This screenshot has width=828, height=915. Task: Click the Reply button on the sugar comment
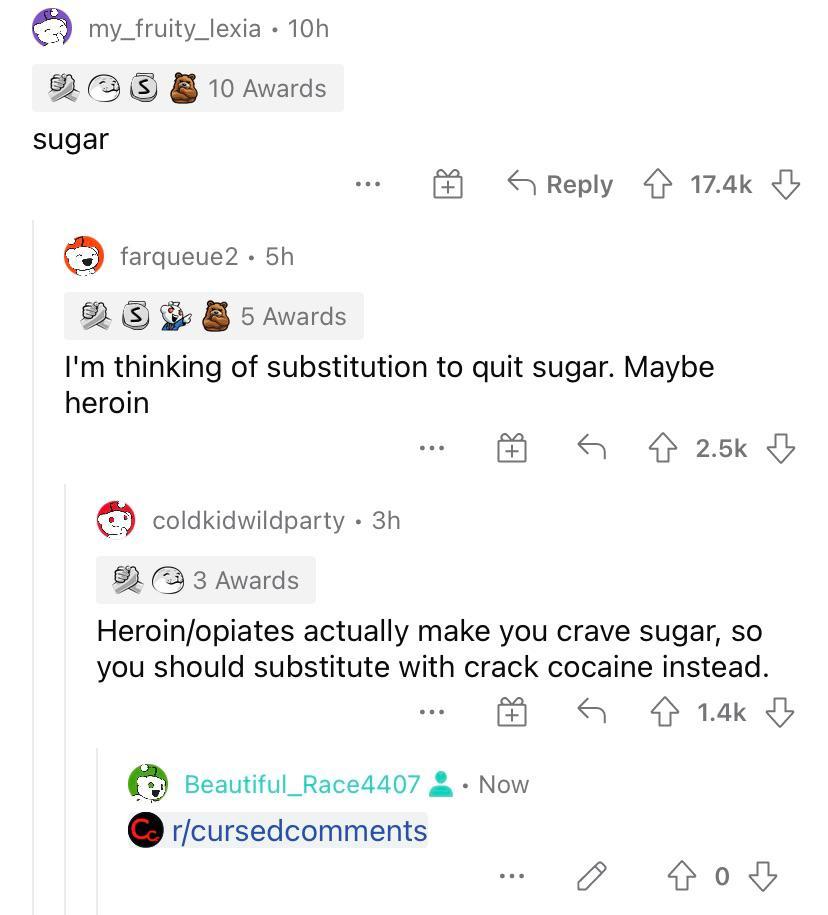558,184
